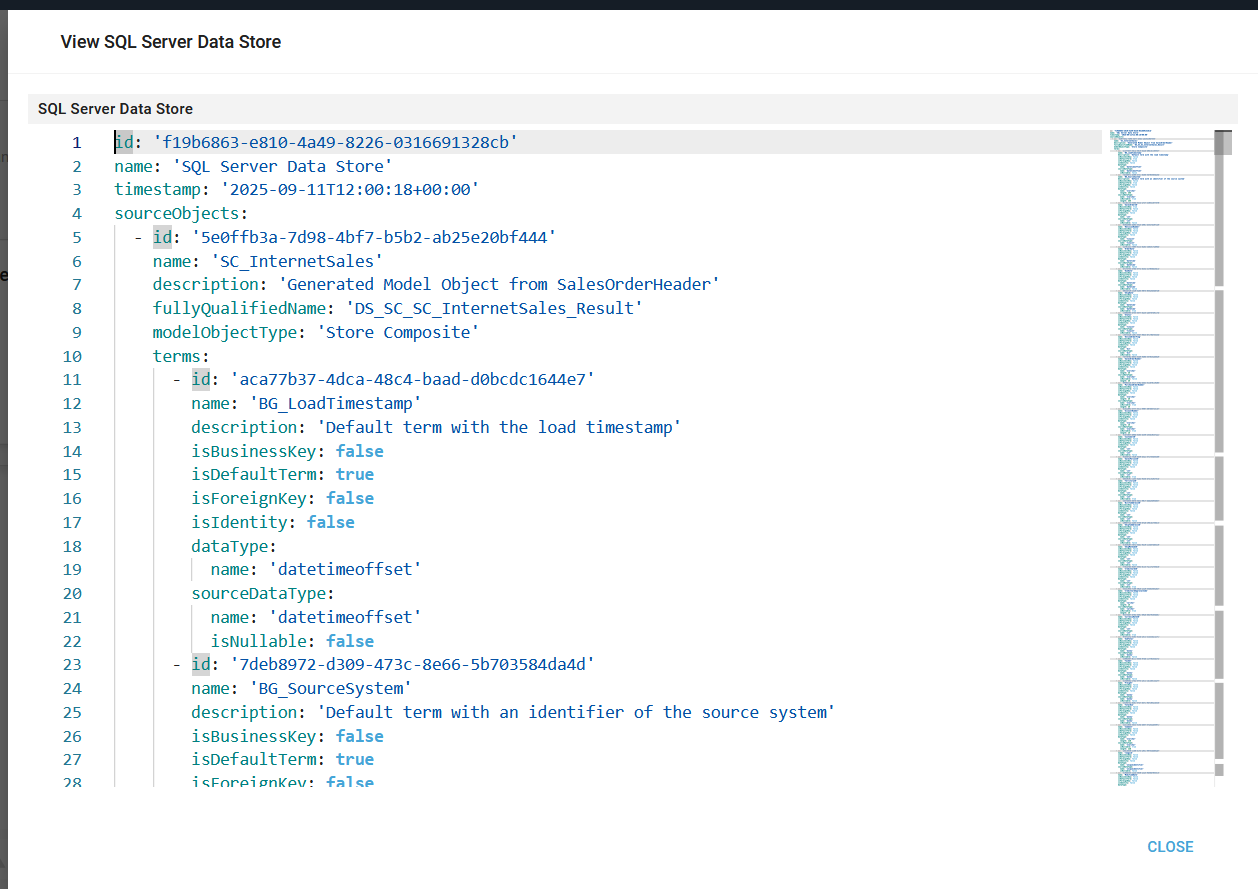Click line number 4 in the gutter
1258x889 pixels.
[x=76, y=213]
